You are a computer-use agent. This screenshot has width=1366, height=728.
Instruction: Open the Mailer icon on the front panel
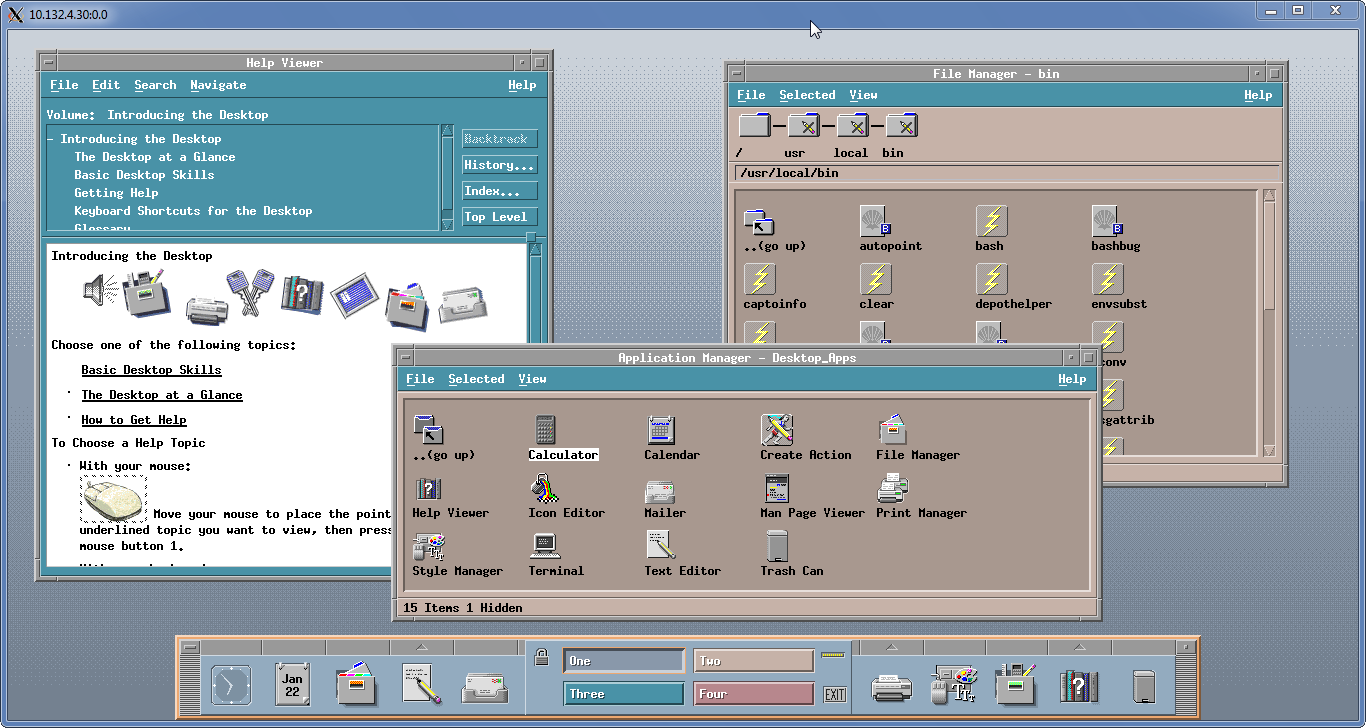[484, 686]
